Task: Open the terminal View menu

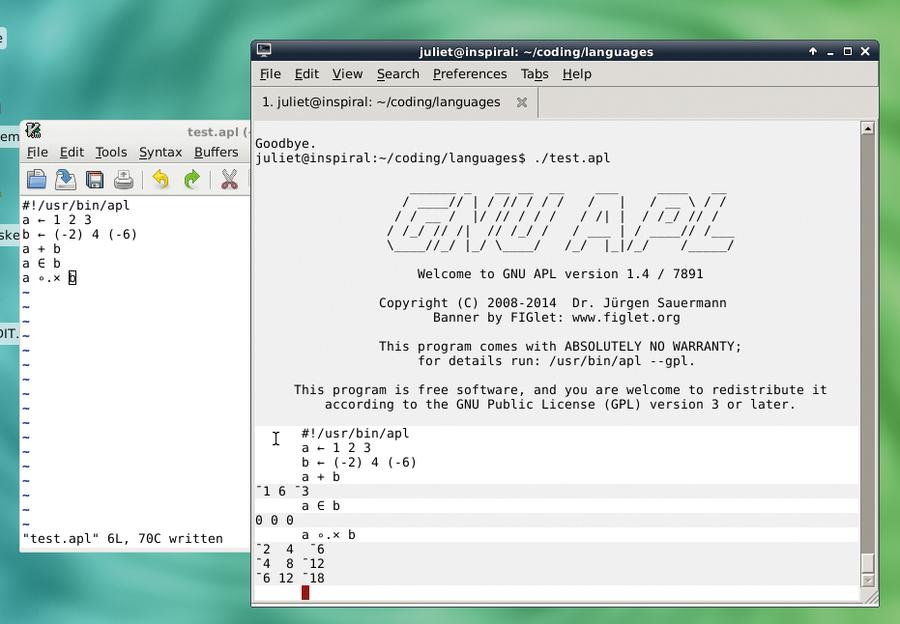Action: tap(347, 74)
